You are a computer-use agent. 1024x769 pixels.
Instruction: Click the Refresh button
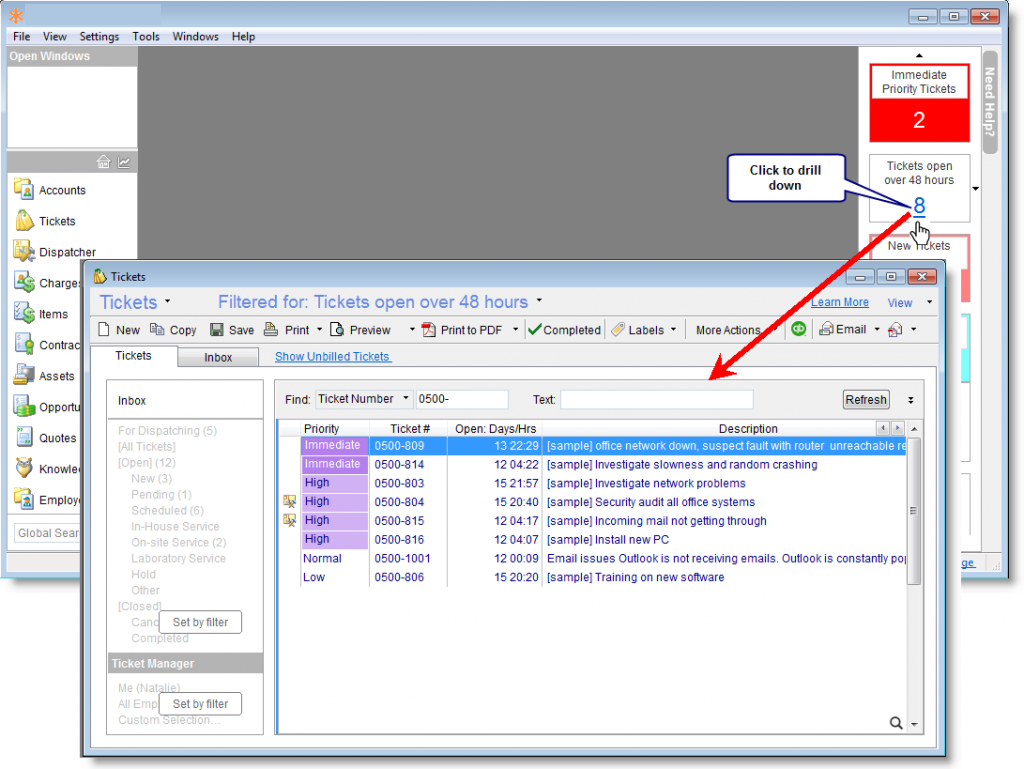click(865, 400)
